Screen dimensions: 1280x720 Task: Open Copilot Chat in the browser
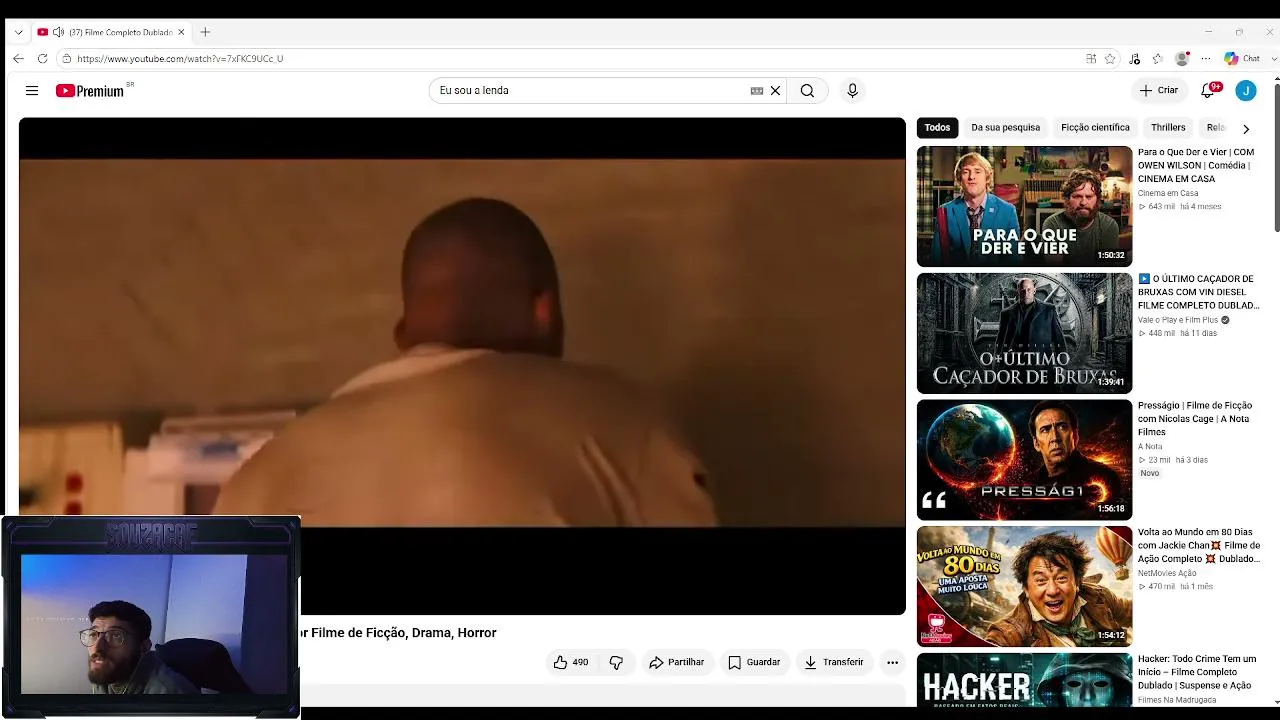(1242, 59)
